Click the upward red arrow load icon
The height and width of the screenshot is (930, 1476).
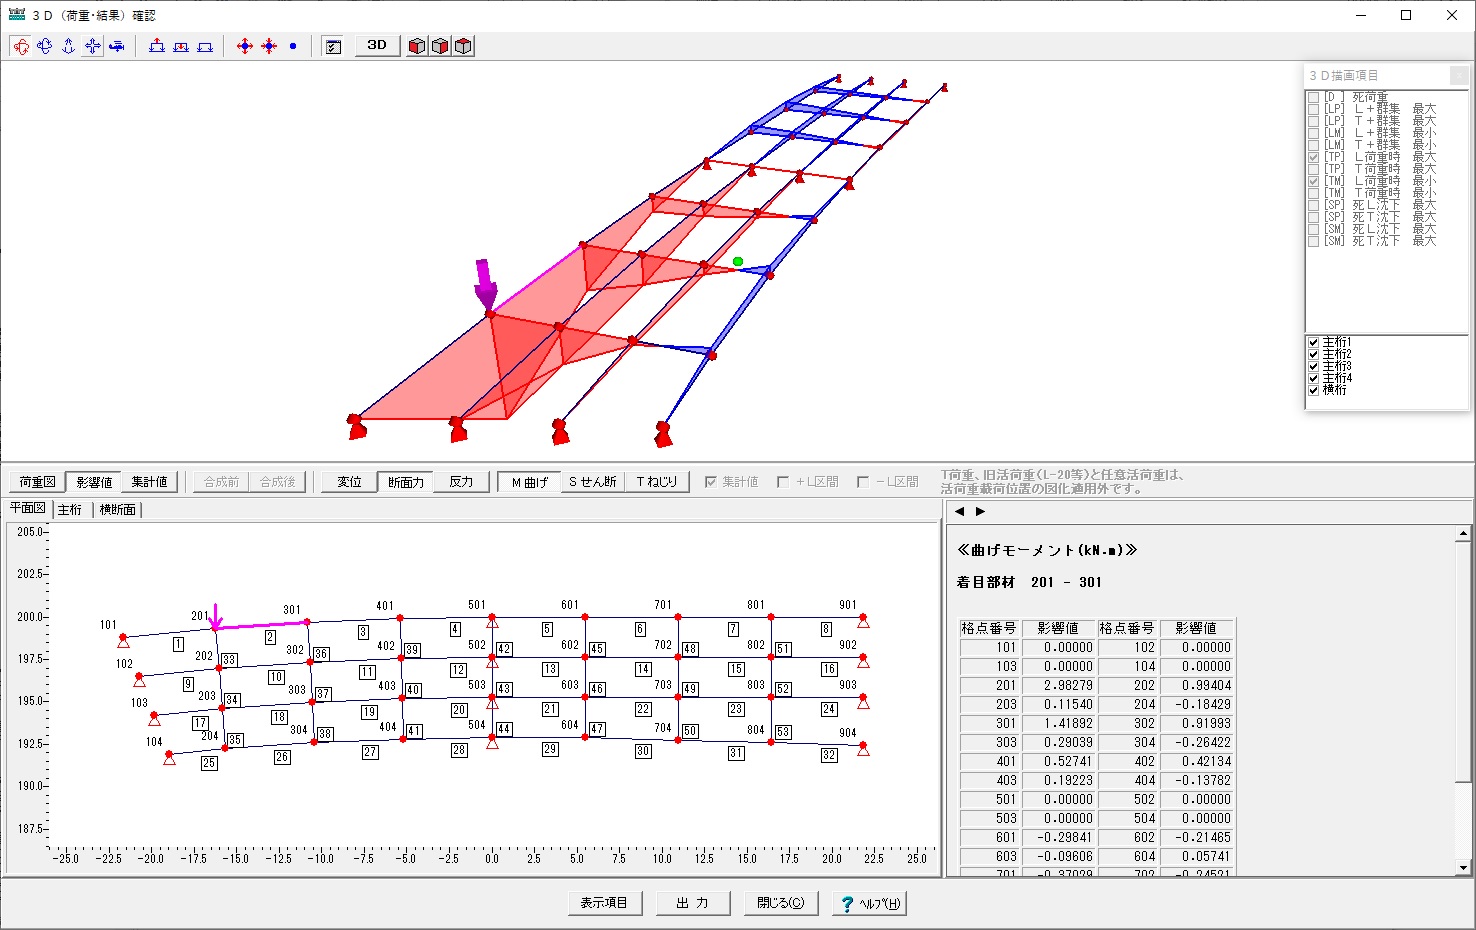pyautogui.click(x=157, y=46)
